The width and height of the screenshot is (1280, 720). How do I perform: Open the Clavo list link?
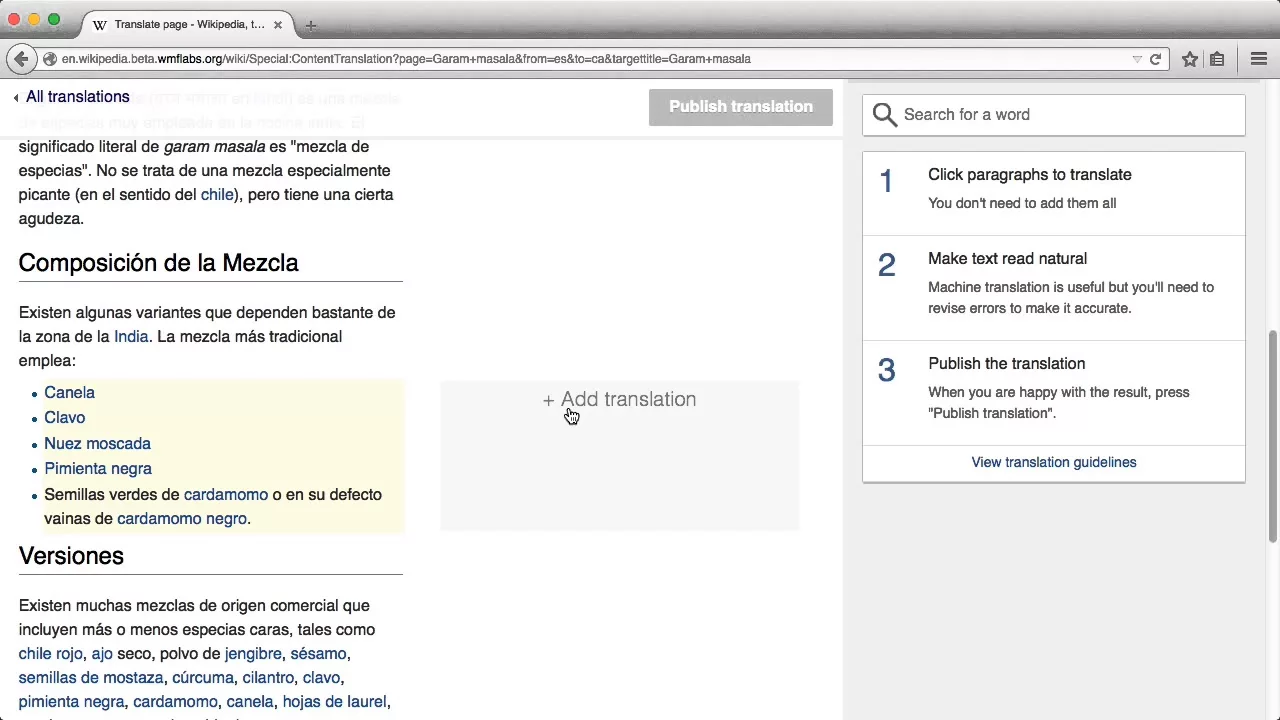[x=64, y=418]
